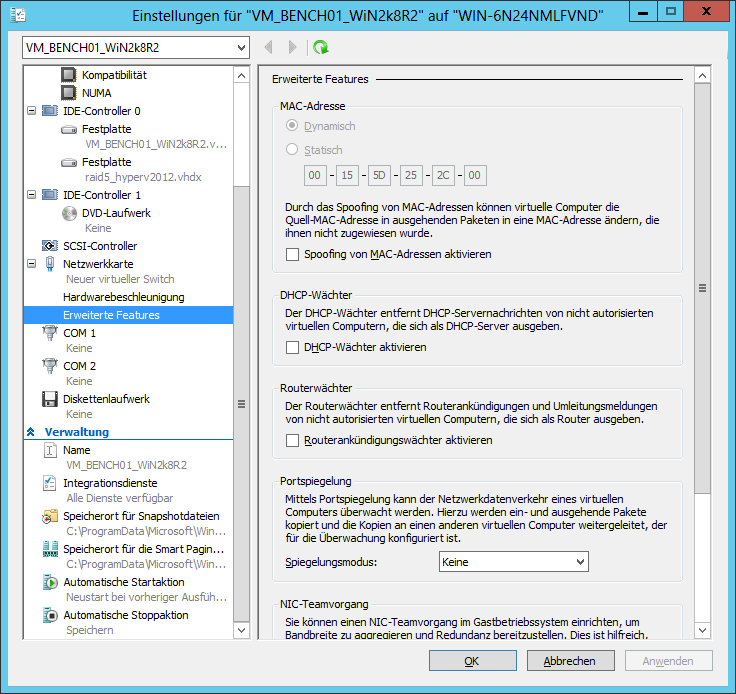This screenshot has height=694, width=736.
Task: Open the Spiegelungsmodus dropdown
Action: point(513,562)
